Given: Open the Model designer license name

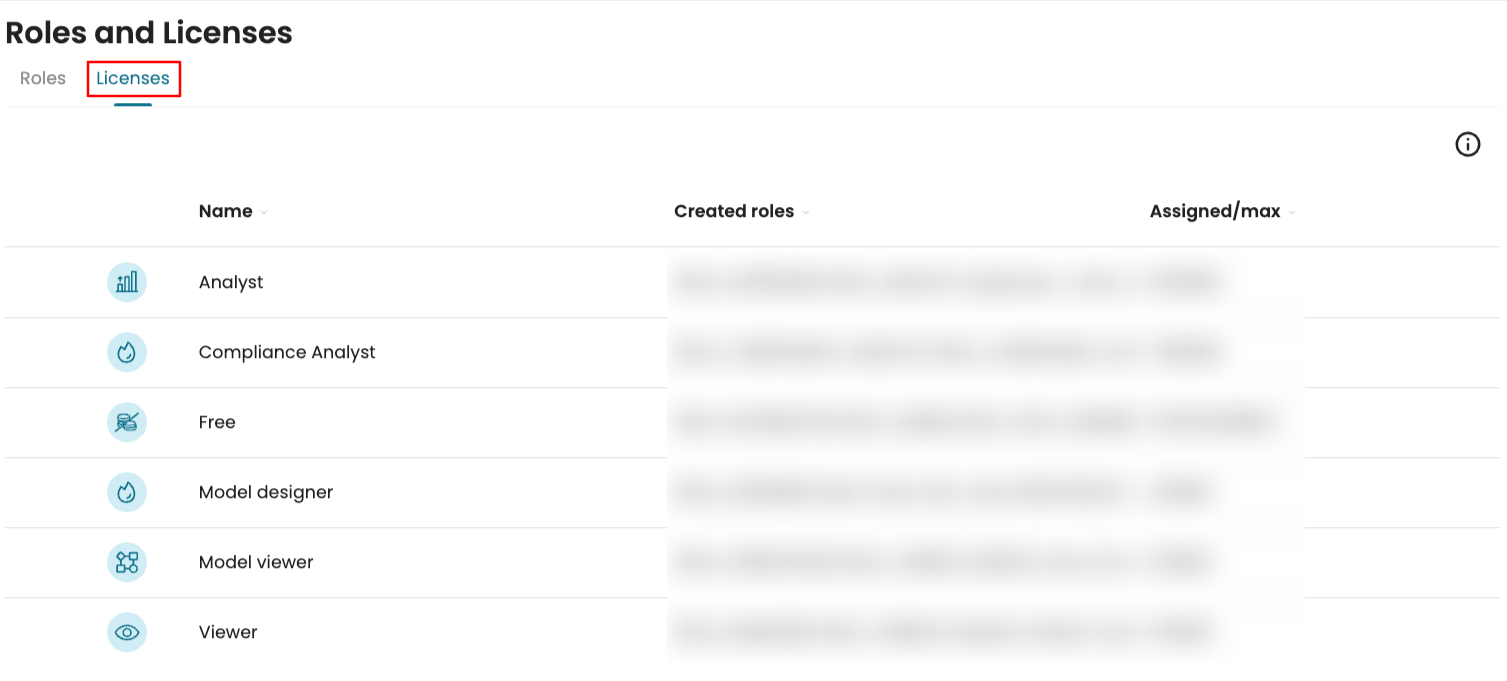Looking at the screenshot, I should (x=266, y=492).
